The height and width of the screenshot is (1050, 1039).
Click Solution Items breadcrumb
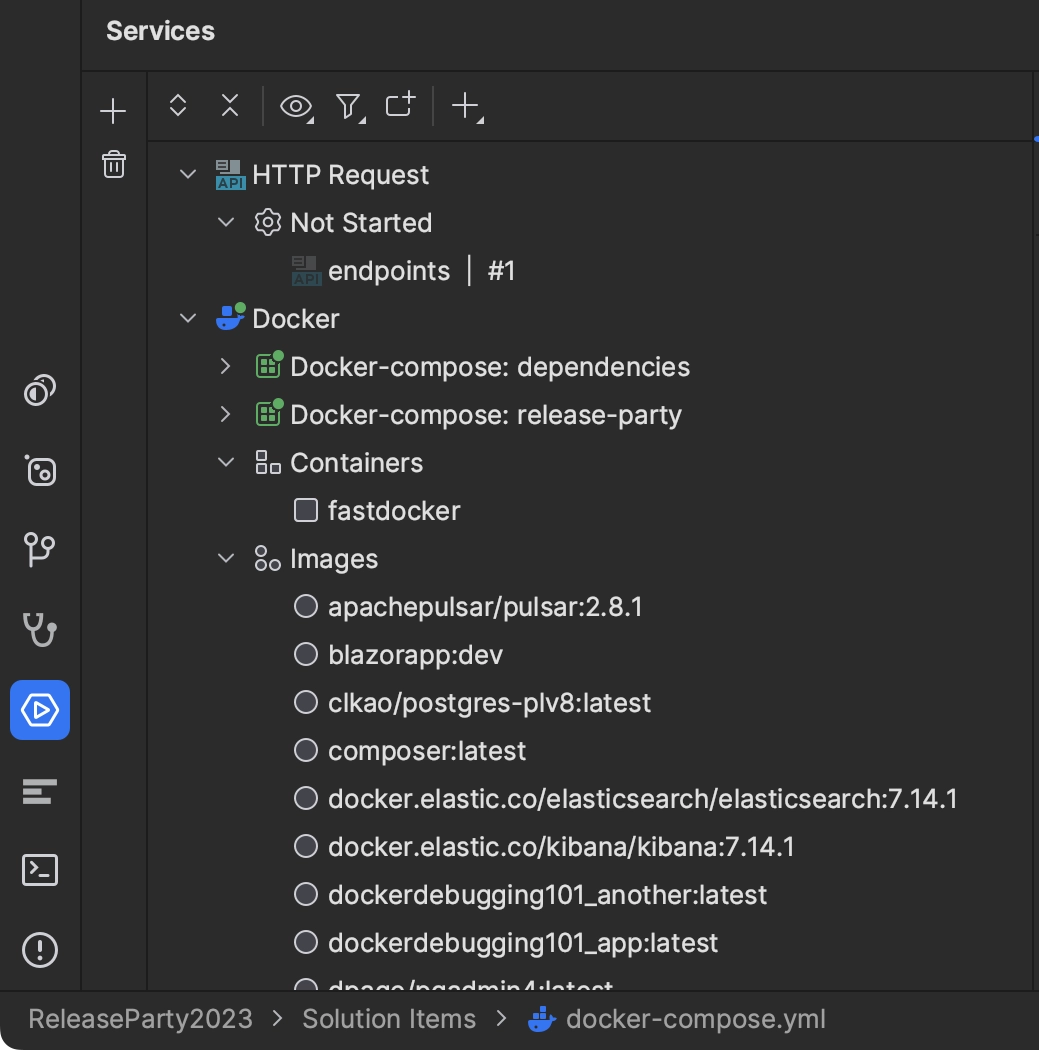tap(389, 1019)
